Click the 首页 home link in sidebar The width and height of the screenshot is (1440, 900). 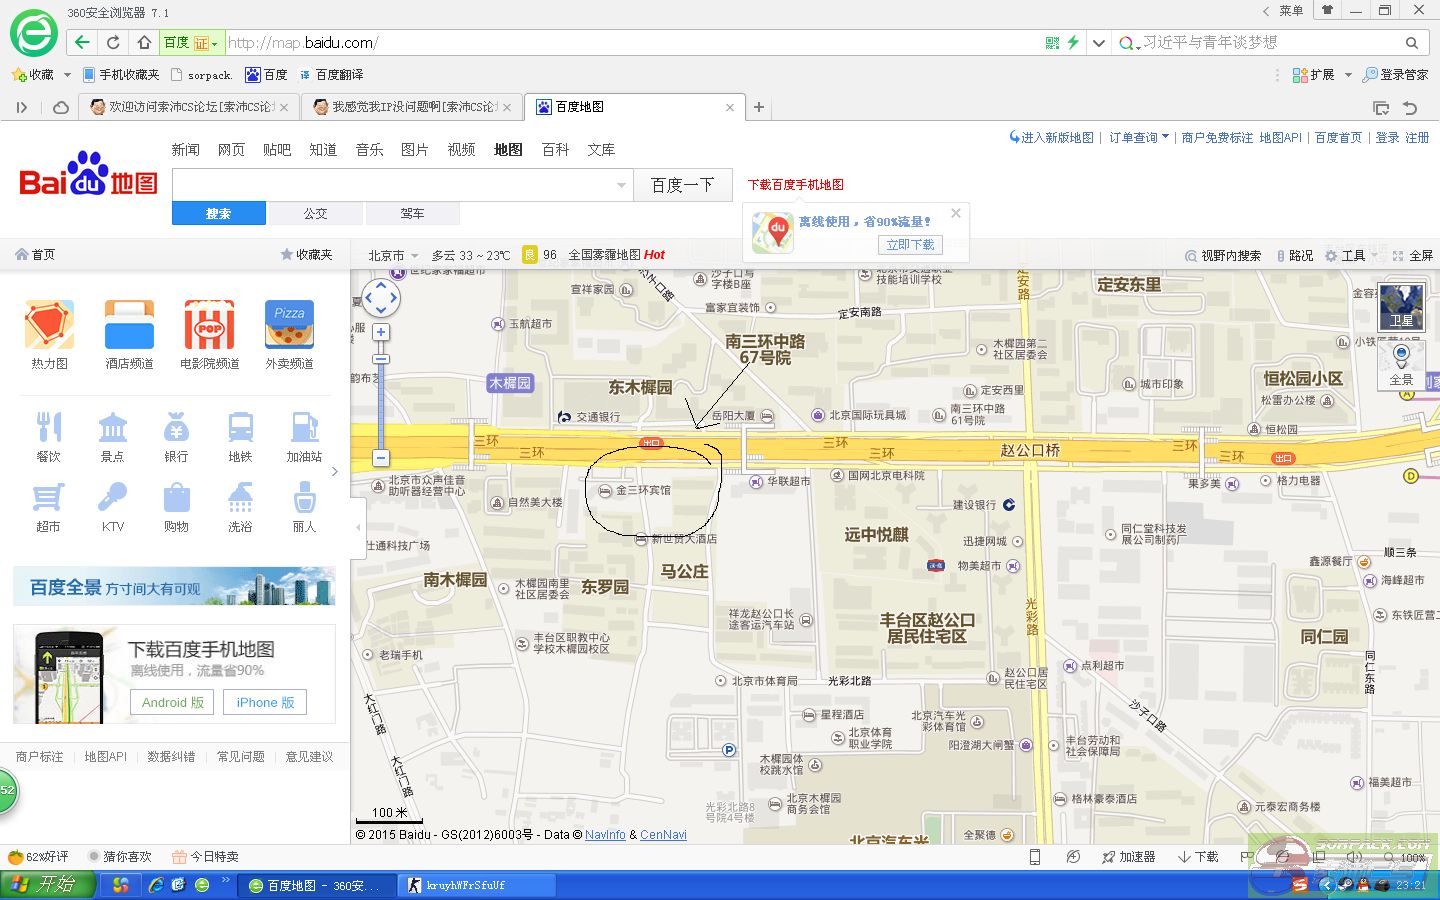(x=35, y=255)
